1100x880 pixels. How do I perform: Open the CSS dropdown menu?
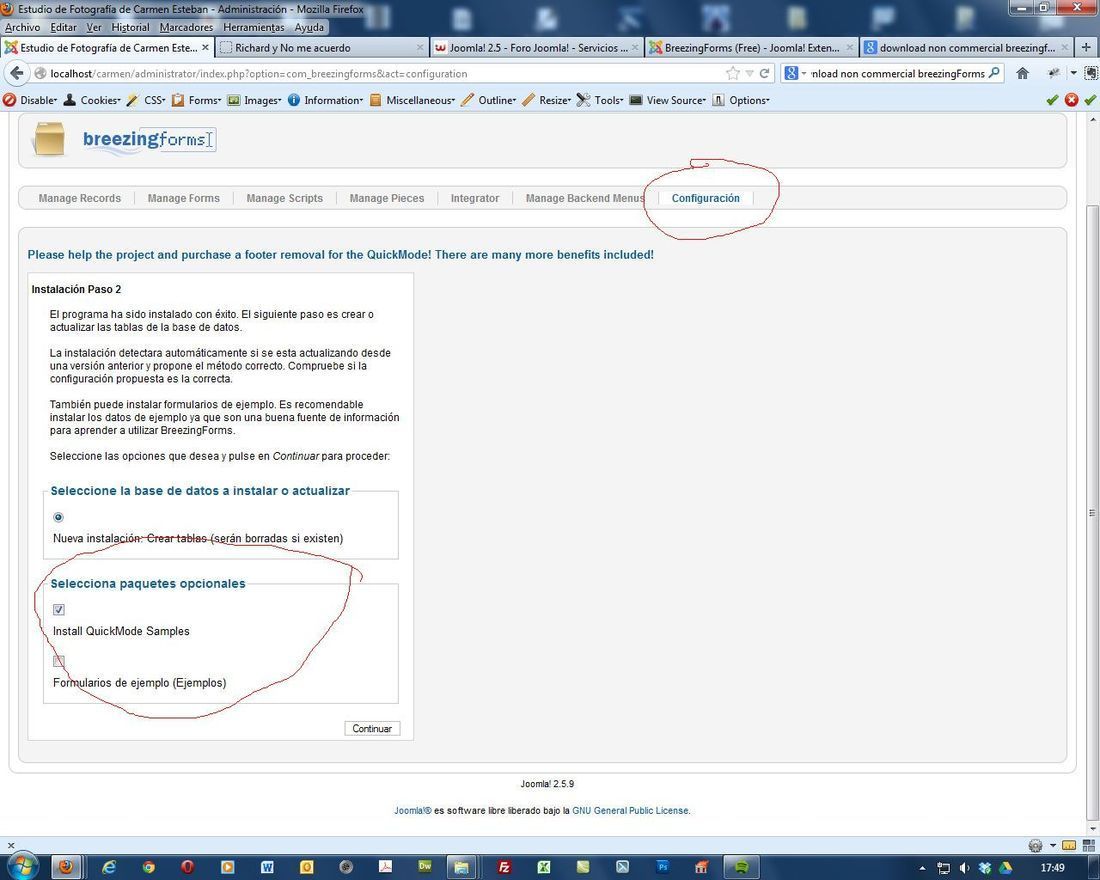point(146,100)
